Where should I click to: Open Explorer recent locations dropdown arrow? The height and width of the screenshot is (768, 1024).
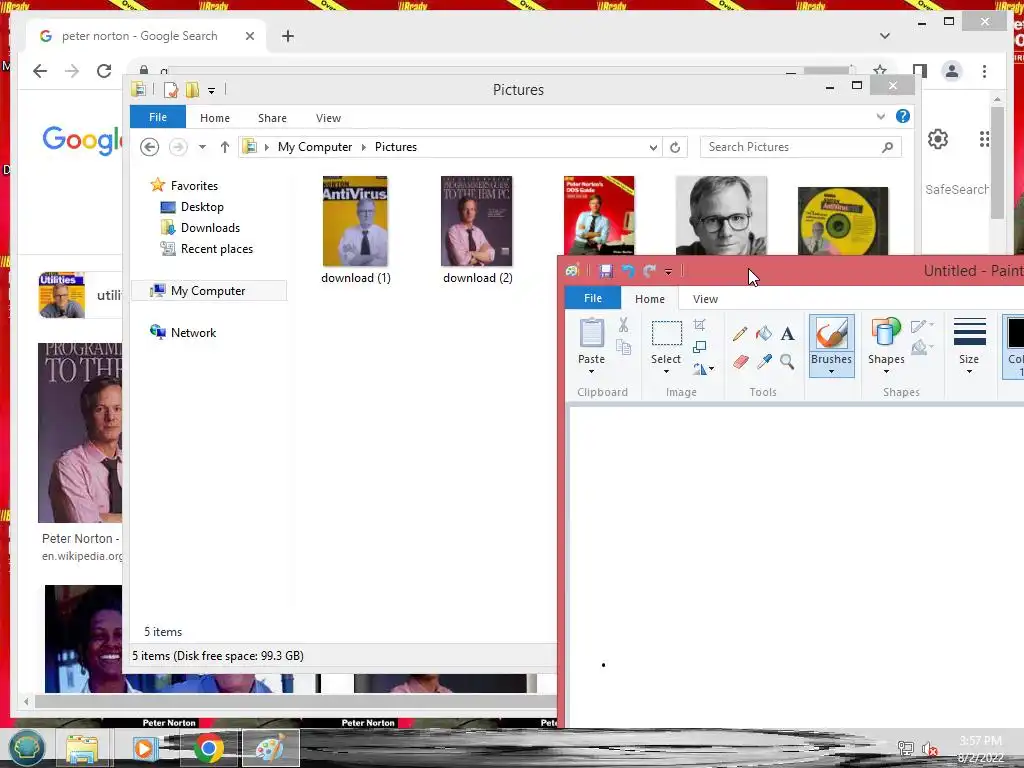(202, 147)
